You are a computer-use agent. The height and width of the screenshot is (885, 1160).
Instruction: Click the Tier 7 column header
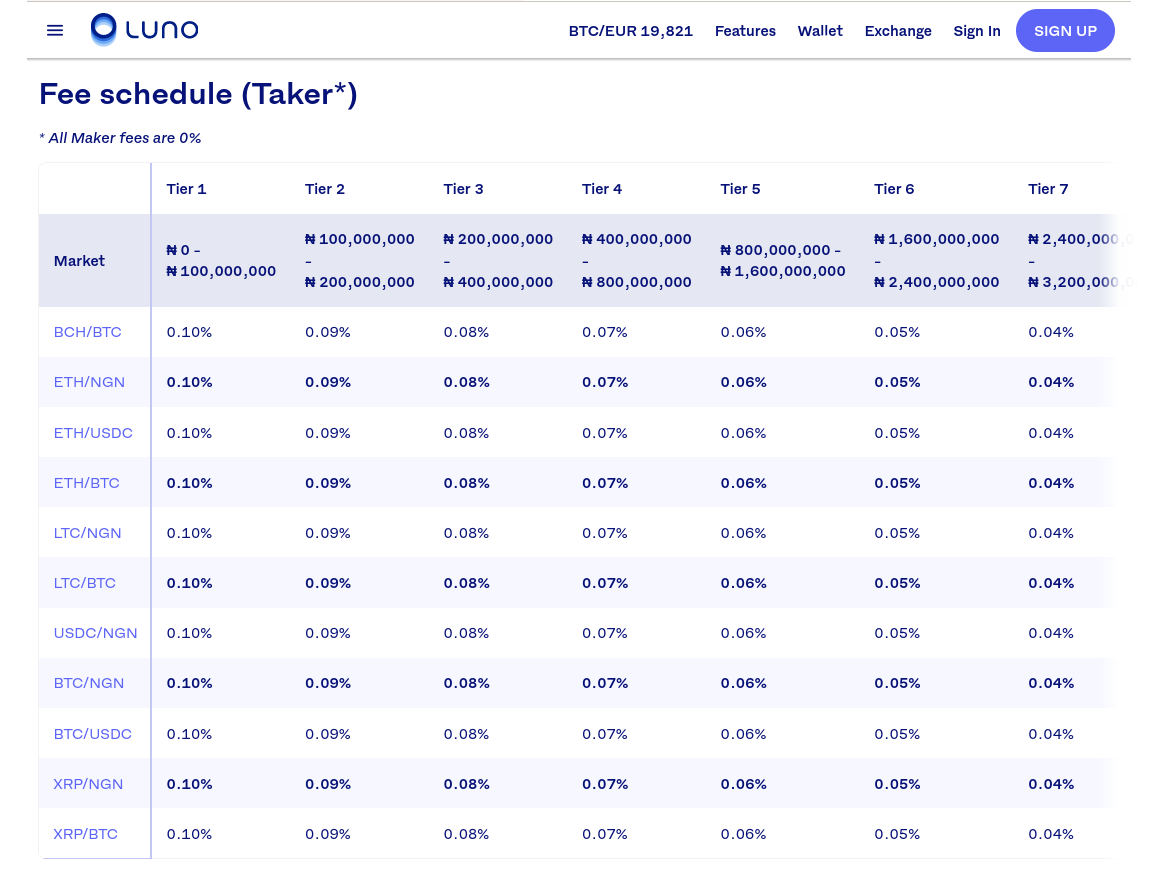[1048, 189]
